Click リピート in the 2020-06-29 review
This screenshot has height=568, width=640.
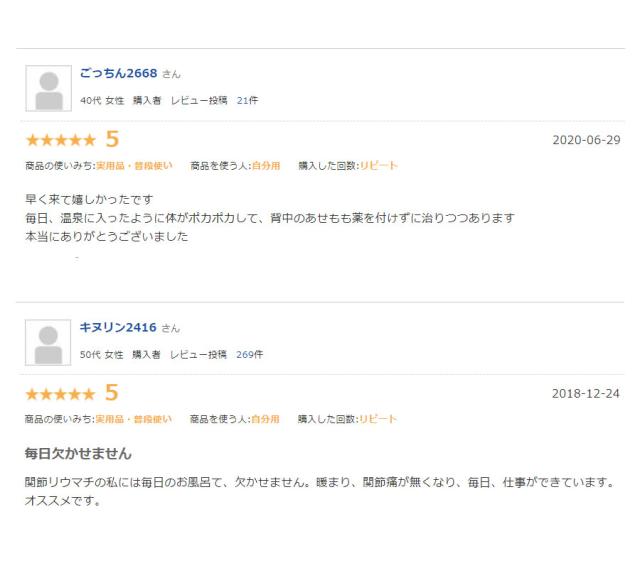point(378,165)
